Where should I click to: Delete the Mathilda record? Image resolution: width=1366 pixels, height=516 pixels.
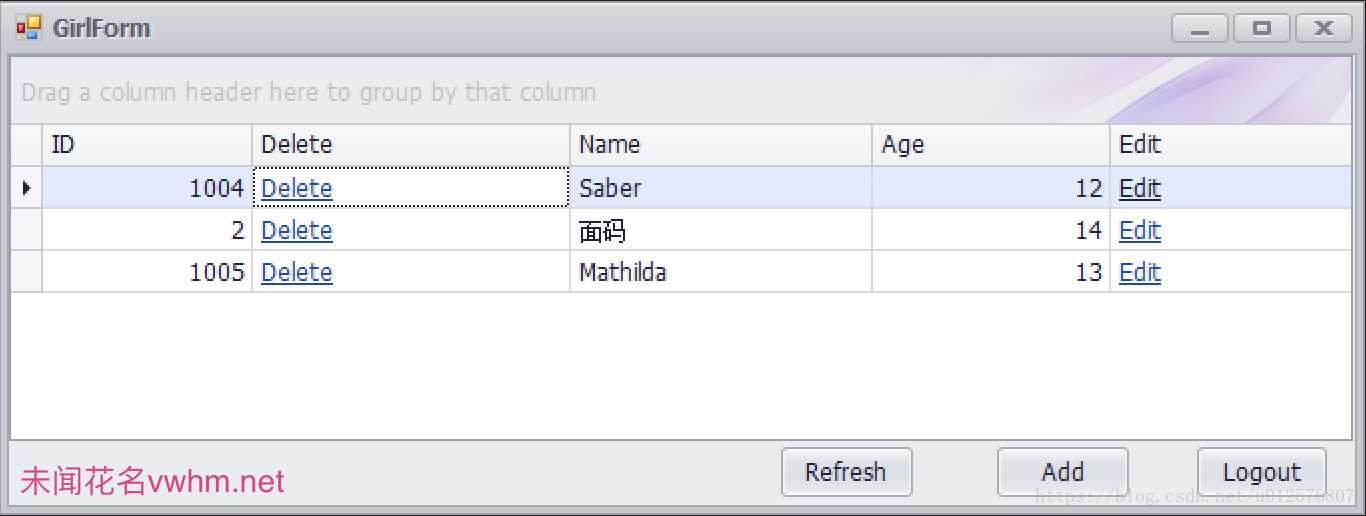point(297,272)
